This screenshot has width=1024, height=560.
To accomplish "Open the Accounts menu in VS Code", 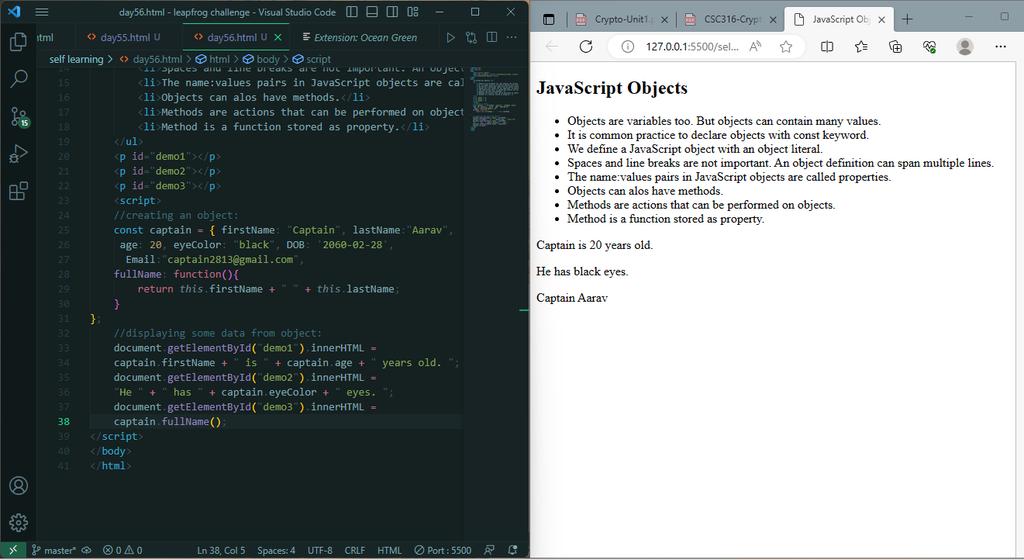I will click(18, 486).
